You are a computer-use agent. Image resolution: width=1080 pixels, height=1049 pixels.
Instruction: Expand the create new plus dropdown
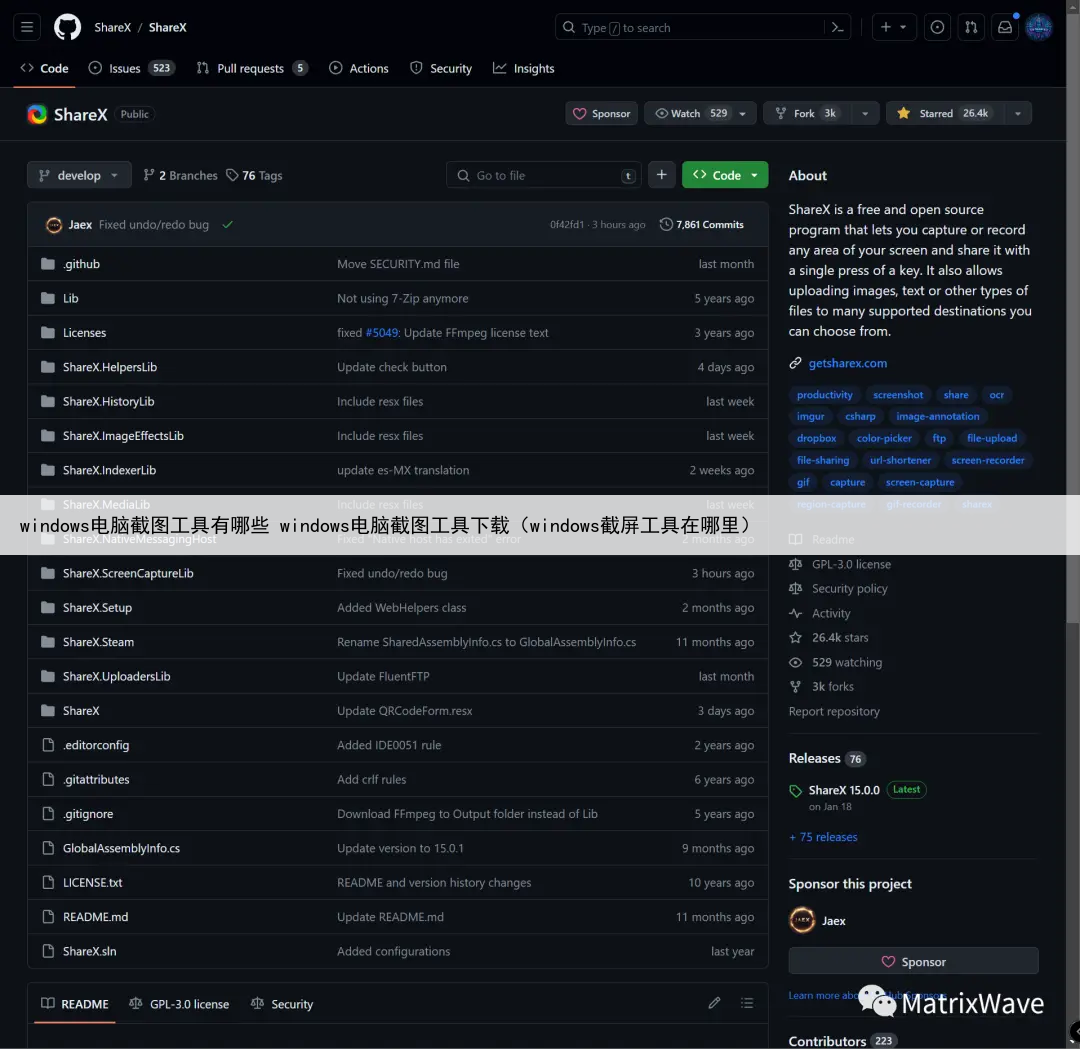[x=892, y=27]
